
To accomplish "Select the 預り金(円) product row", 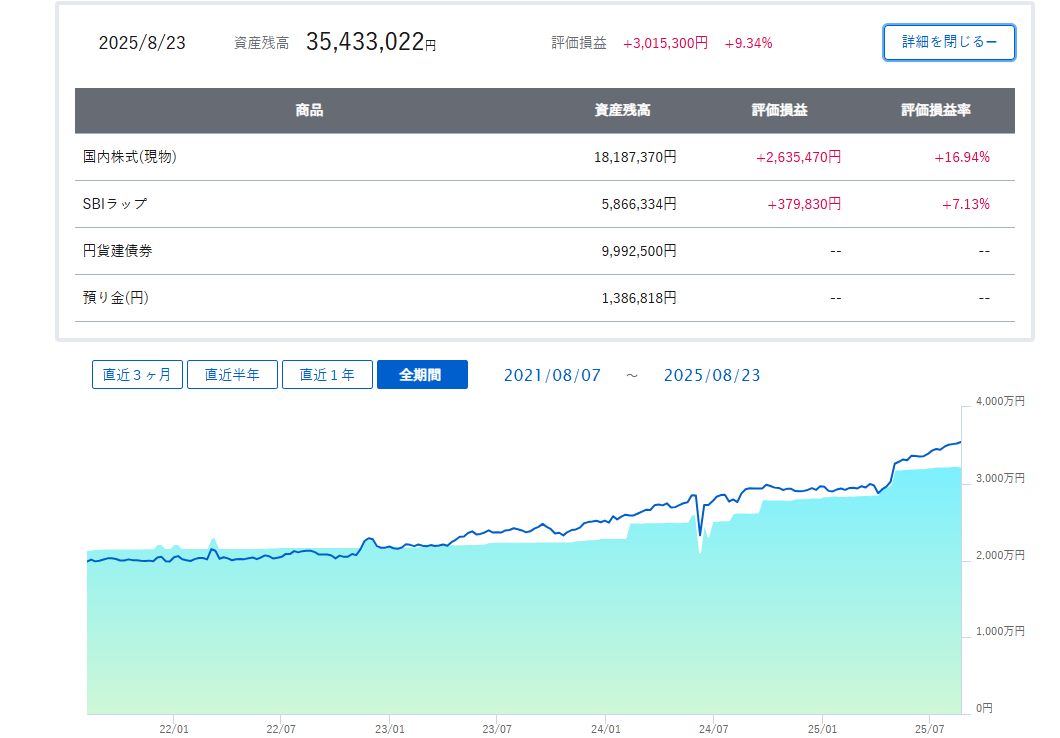I will (115, 298).
